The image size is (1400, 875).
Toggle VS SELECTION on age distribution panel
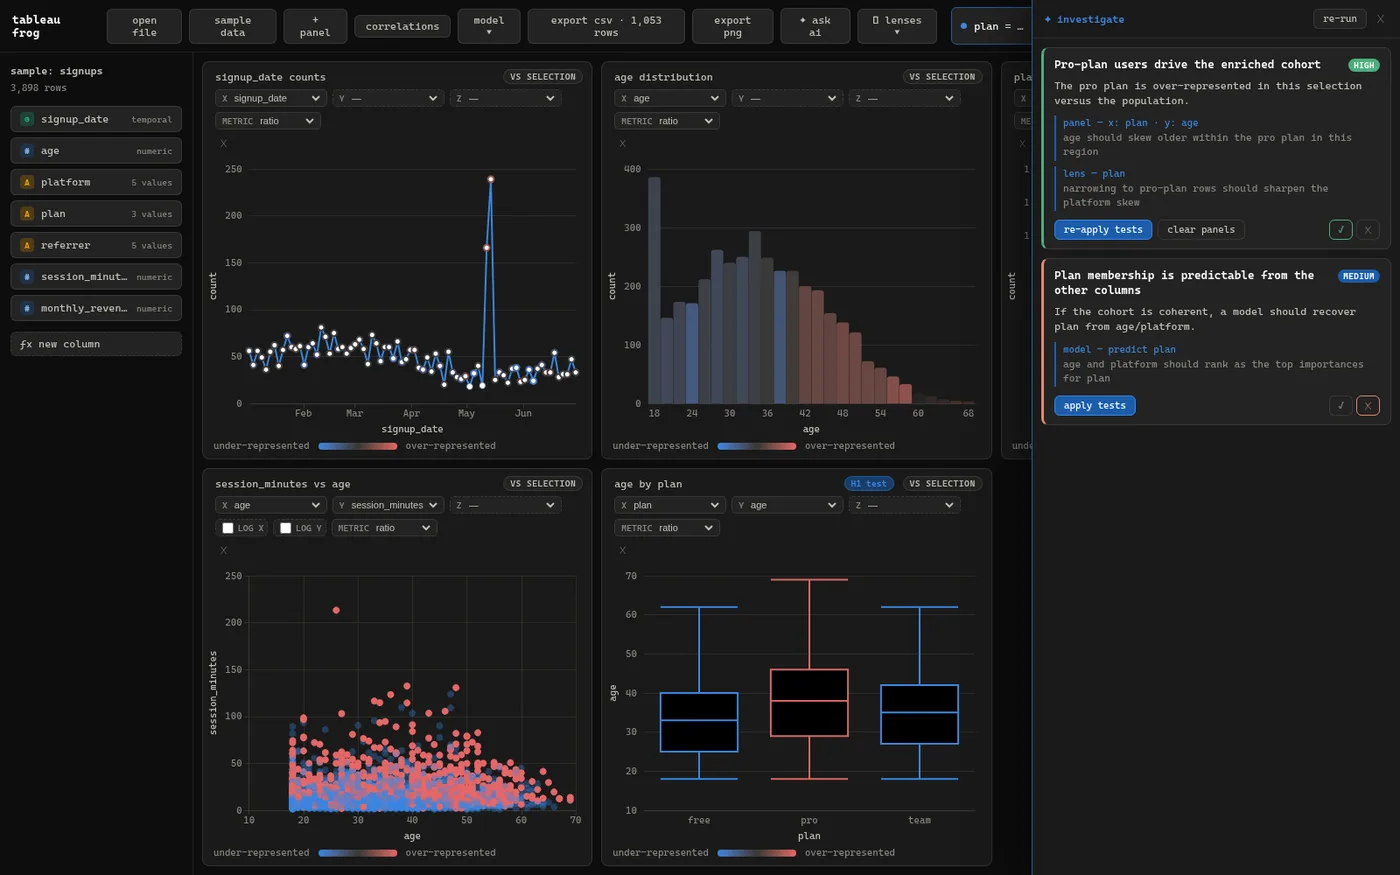pos(942,77)
